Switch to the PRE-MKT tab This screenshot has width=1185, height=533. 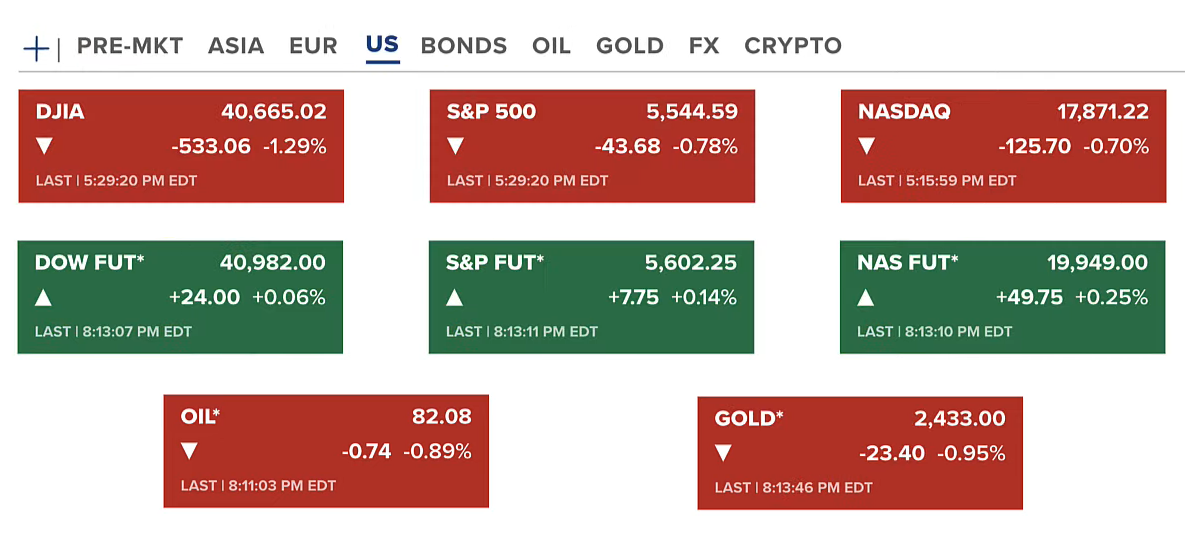pos(130,46)
